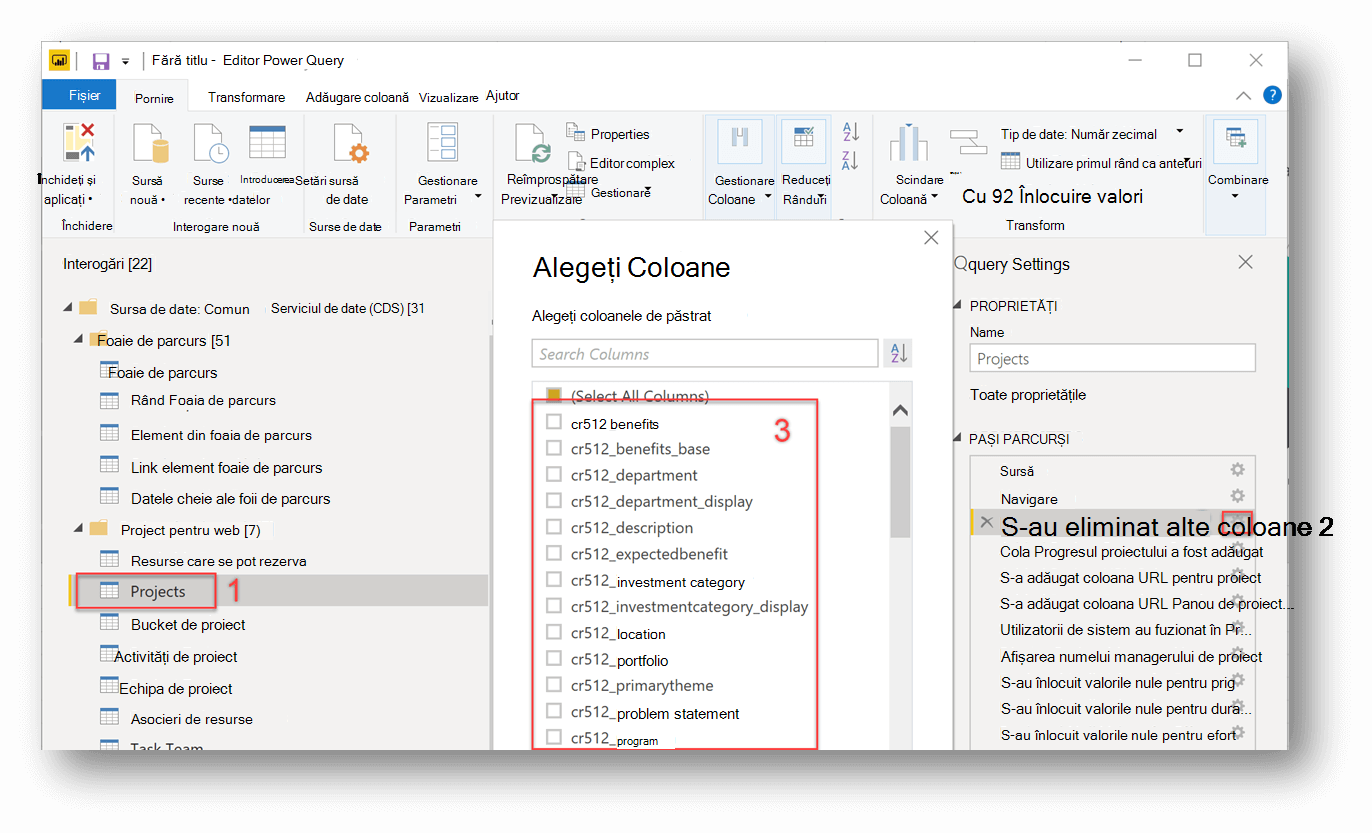Click the Reîmprospătare Previzualizare icon
Image resolution: width=1372 pixels, height=833 pixels.
tap(533, 144)
